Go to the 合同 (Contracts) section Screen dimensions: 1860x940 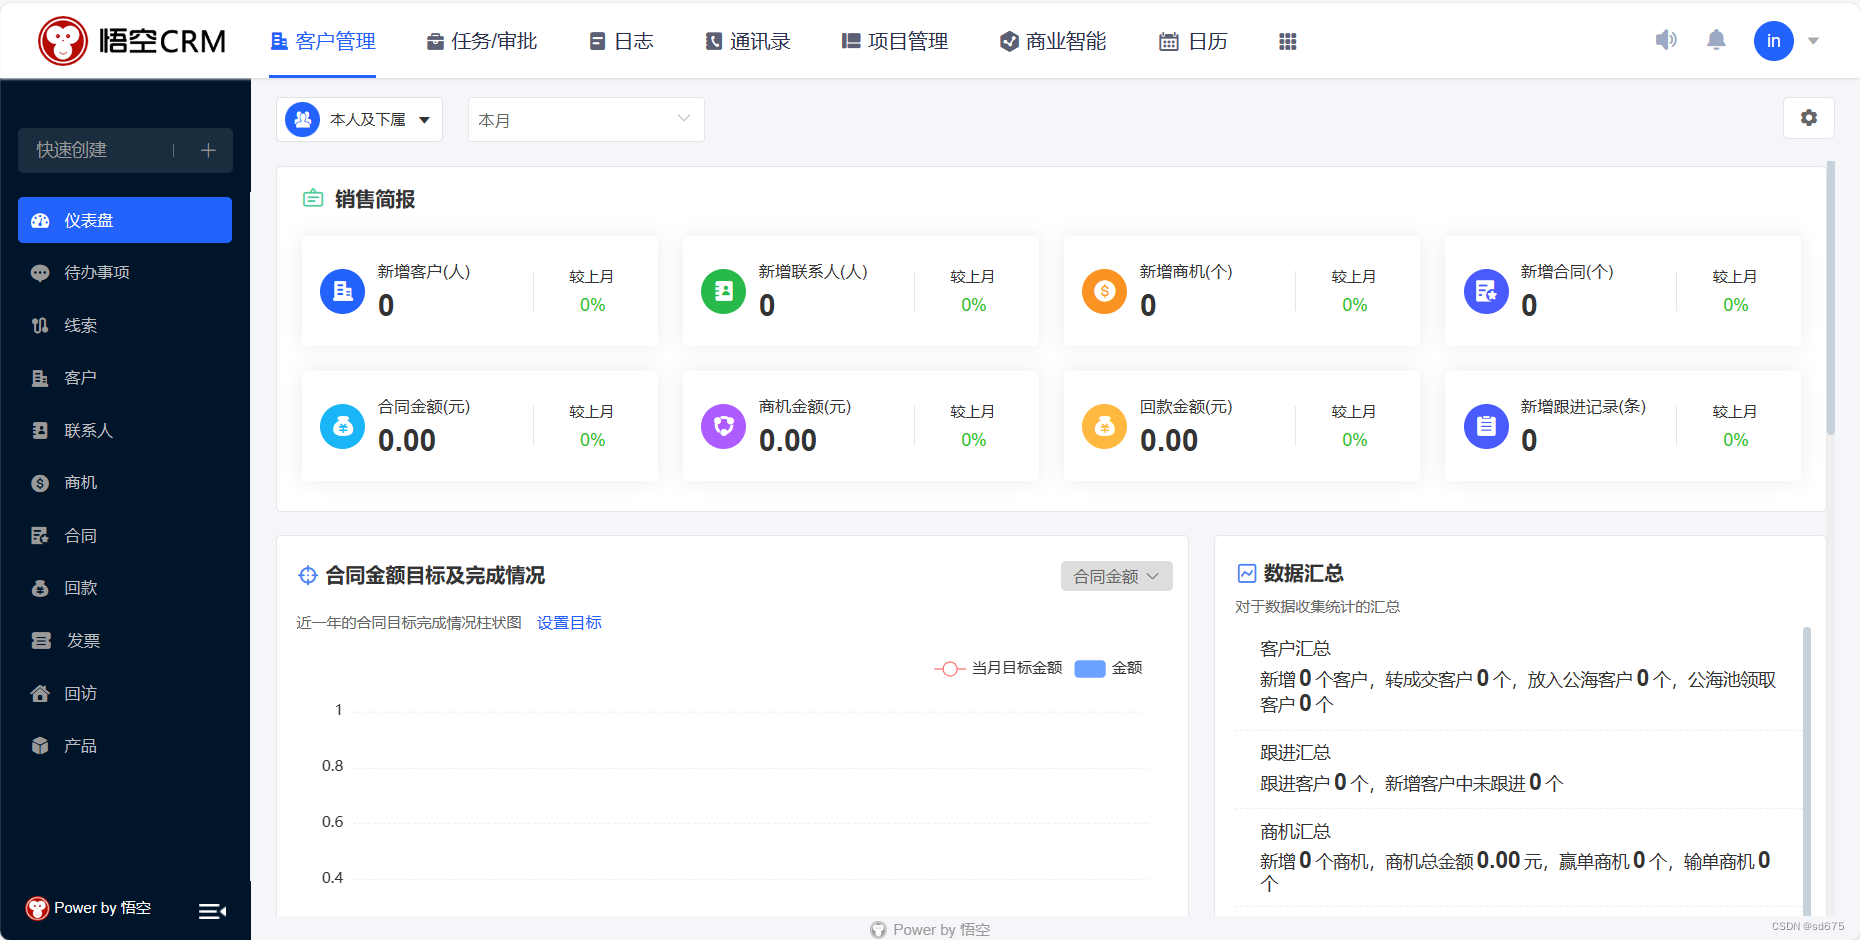[80, 535]
